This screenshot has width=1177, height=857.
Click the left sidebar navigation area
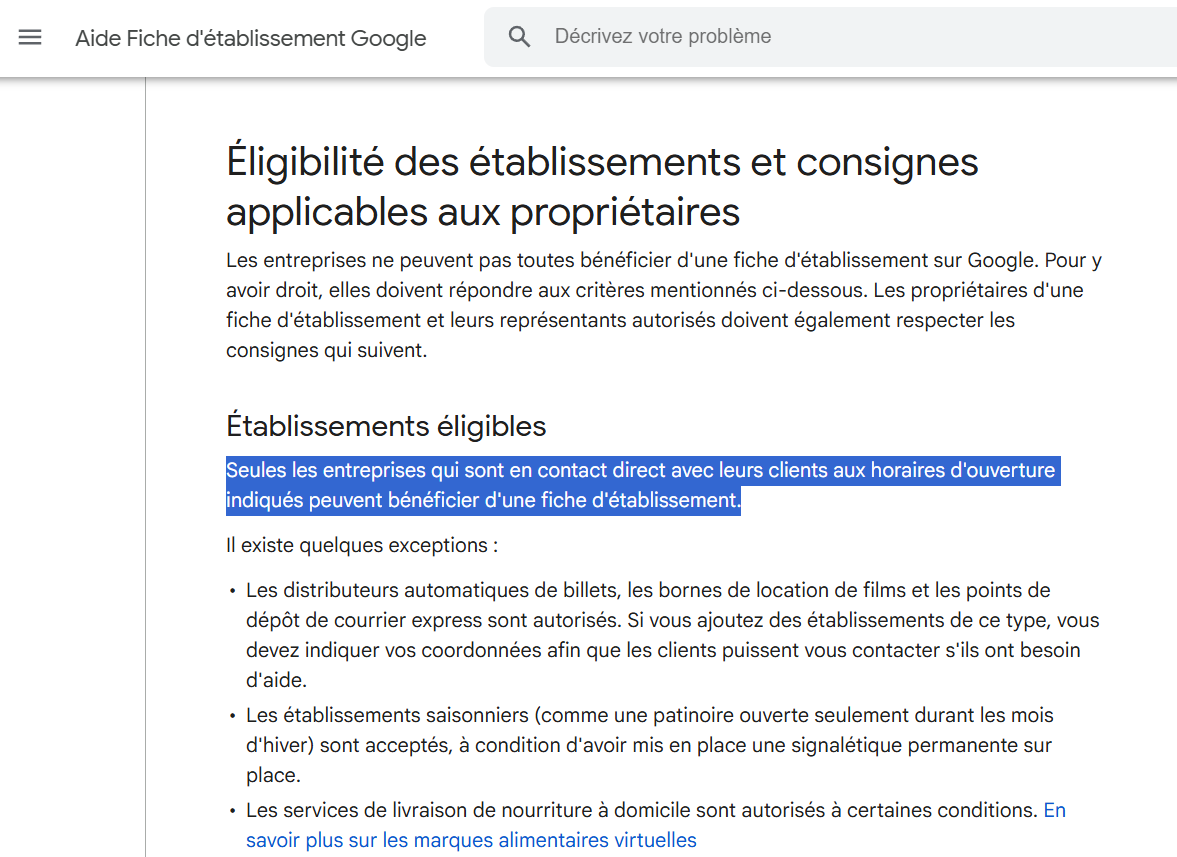click(70, 450)
